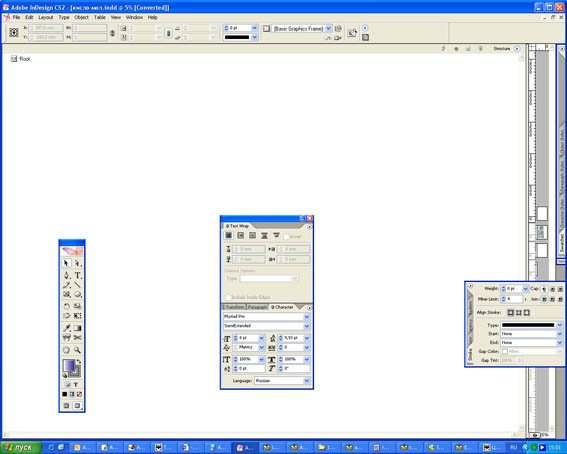This screenshot has width=567, height=454.
Task: Click the Windows Start (пуск) button
Action: pyautogui.click(x=21, y=447)
